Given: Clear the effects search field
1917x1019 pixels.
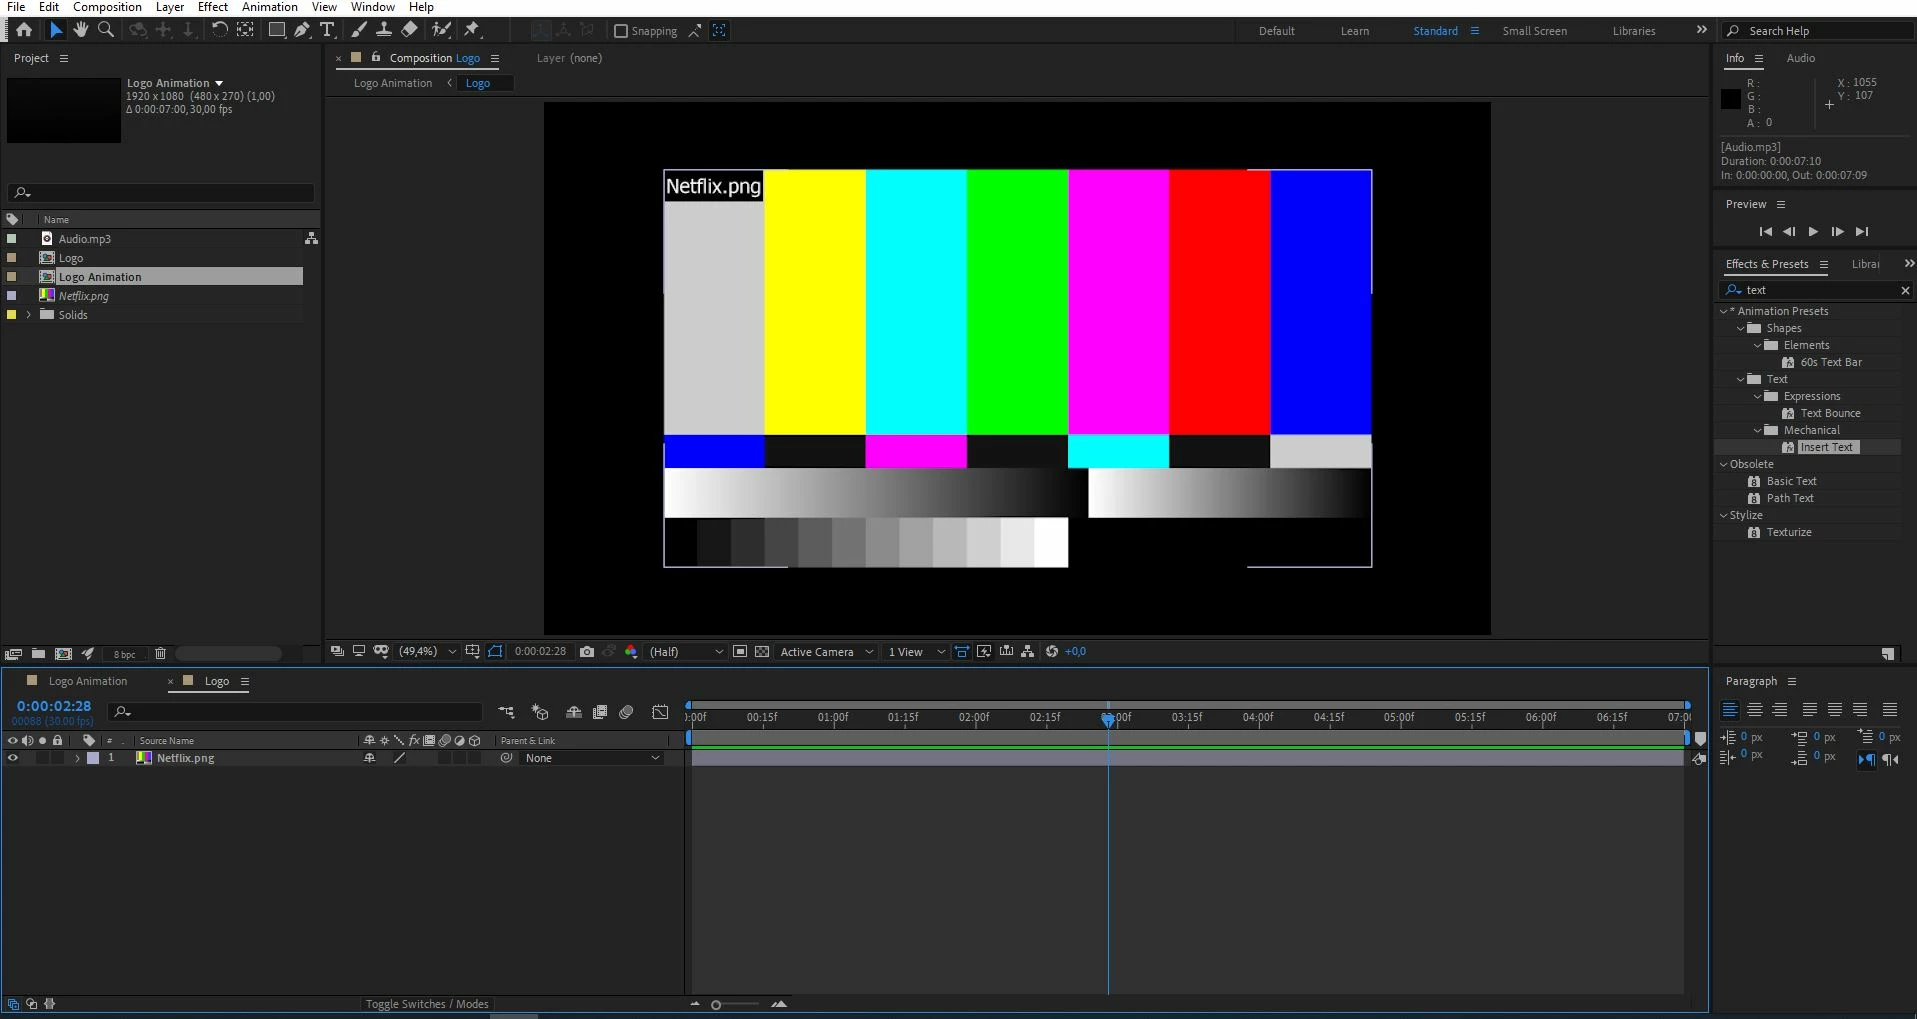Looking at the screenshot, I should (1905, 290).
